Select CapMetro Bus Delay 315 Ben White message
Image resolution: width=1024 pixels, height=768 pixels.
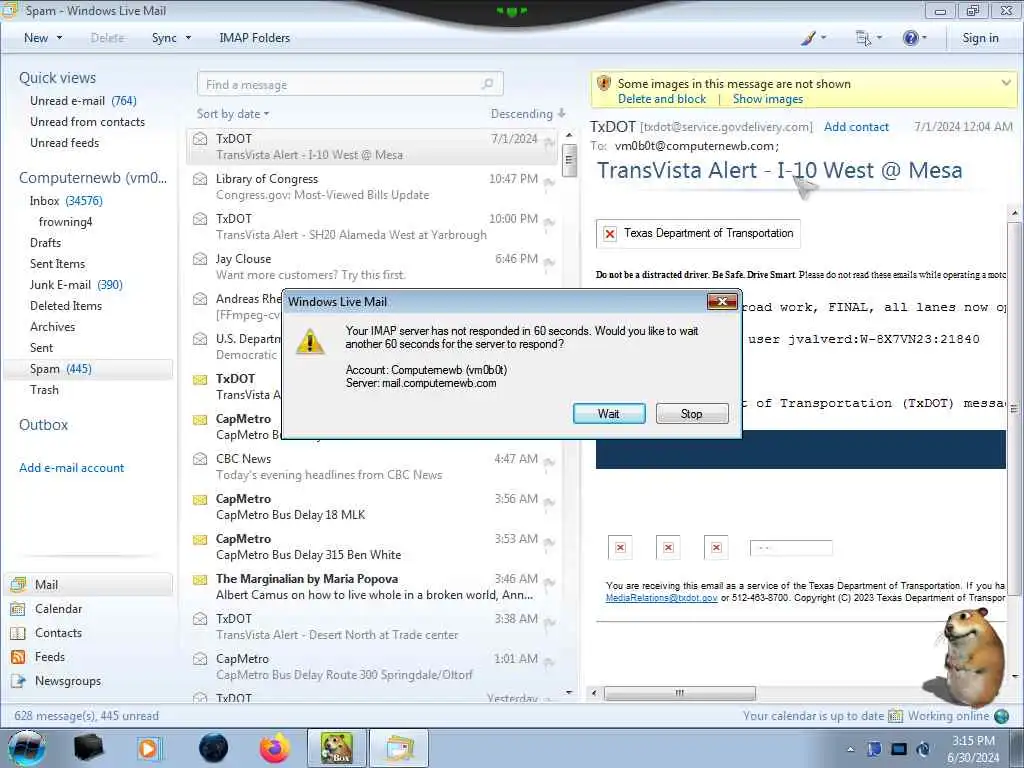pyautogui.click(x=372, y=547)
